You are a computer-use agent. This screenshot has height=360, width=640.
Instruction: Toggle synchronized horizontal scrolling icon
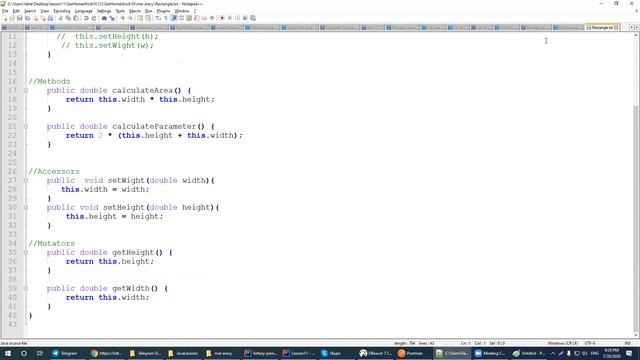148,18
